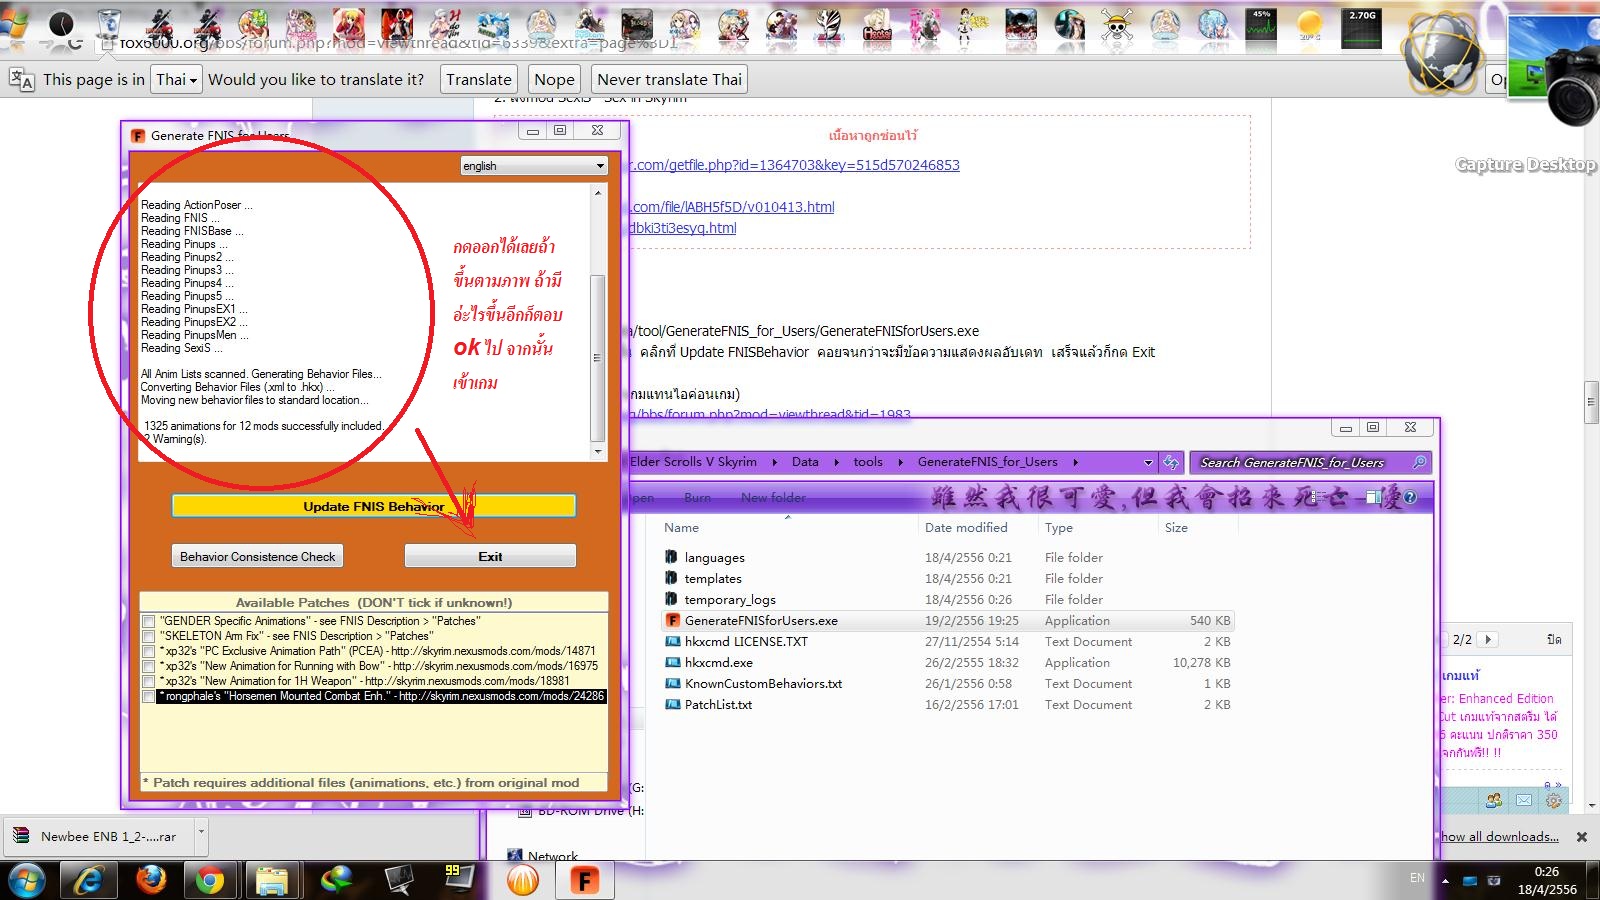Click the browser page vertical scrollbar thumb

click(x=1591, y=403)
